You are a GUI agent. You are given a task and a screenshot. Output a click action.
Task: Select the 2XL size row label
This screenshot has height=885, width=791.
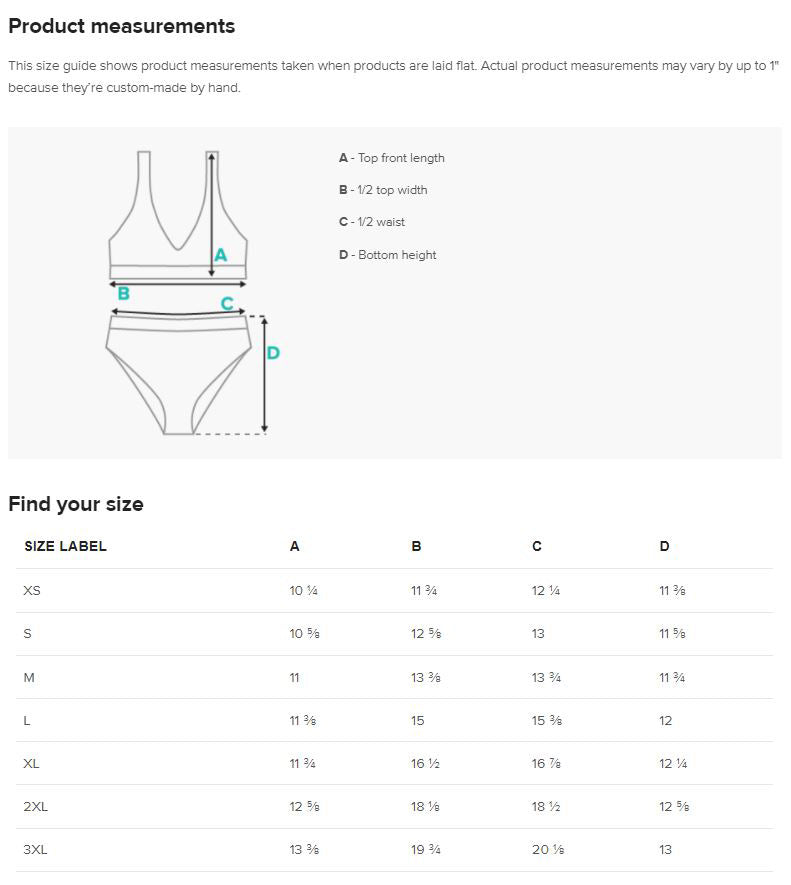pos(36,807)
